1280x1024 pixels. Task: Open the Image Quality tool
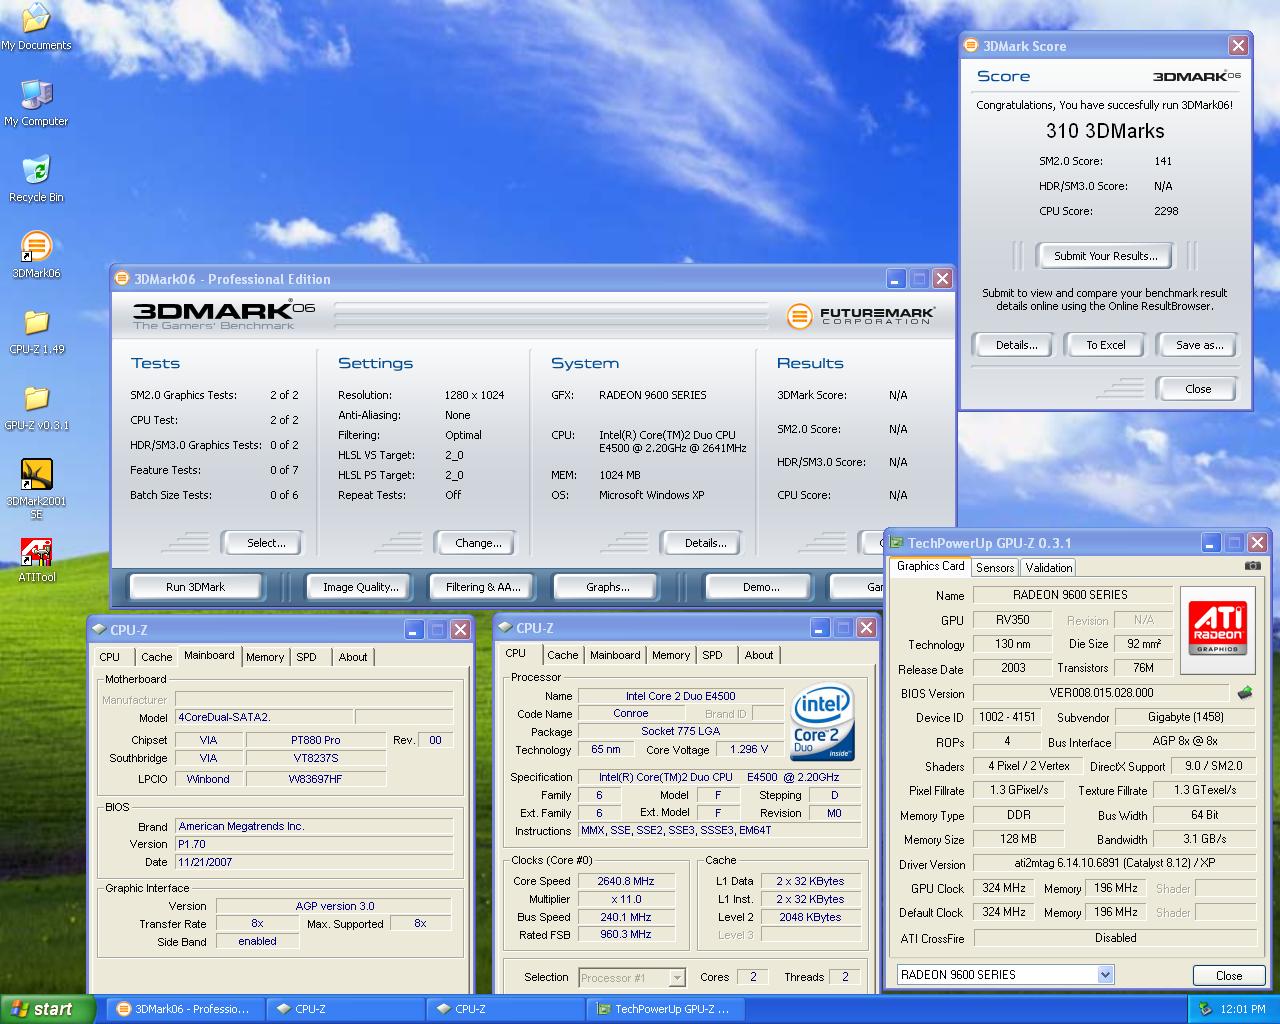[360, 587]
